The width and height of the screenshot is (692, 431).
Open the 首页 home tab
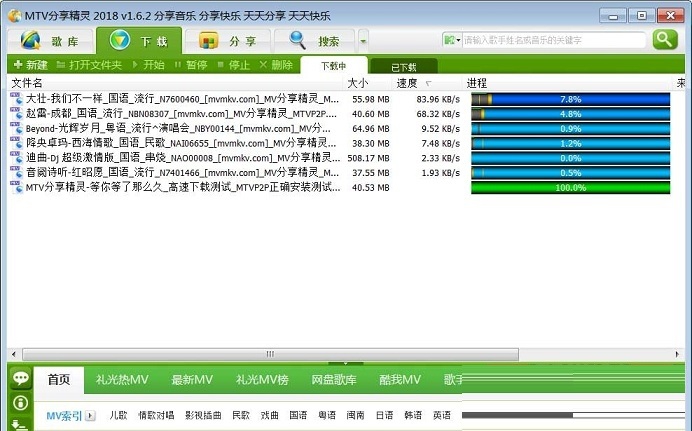[x=59, y=379]
